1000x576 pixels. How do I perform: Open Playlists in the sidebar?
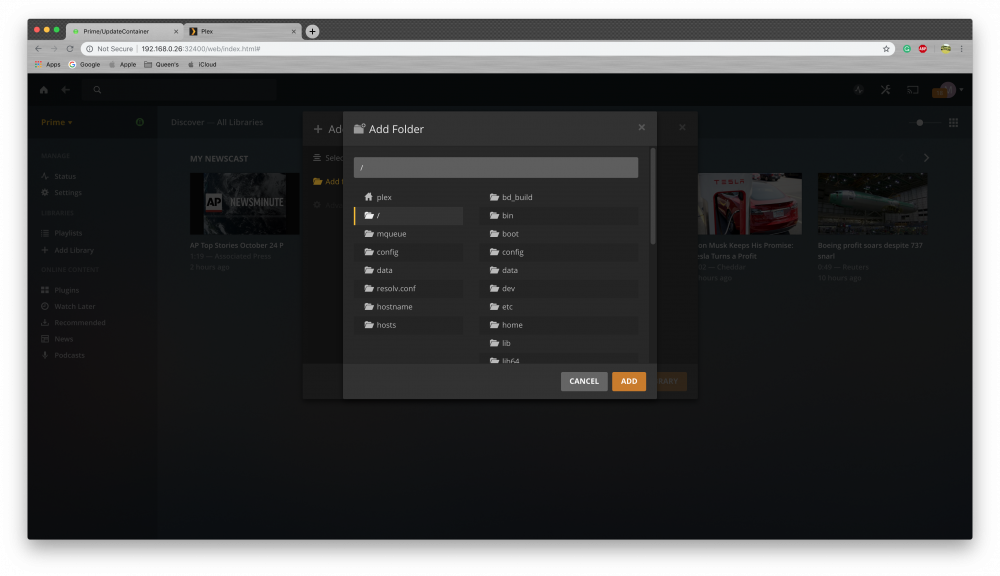click(x=68, y=233)
